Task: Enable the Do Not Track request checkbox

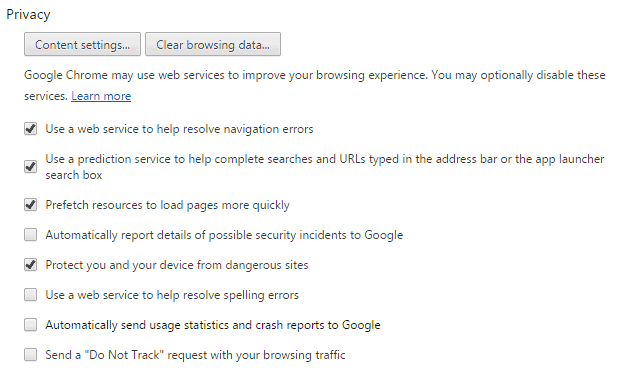Action: 30,354
